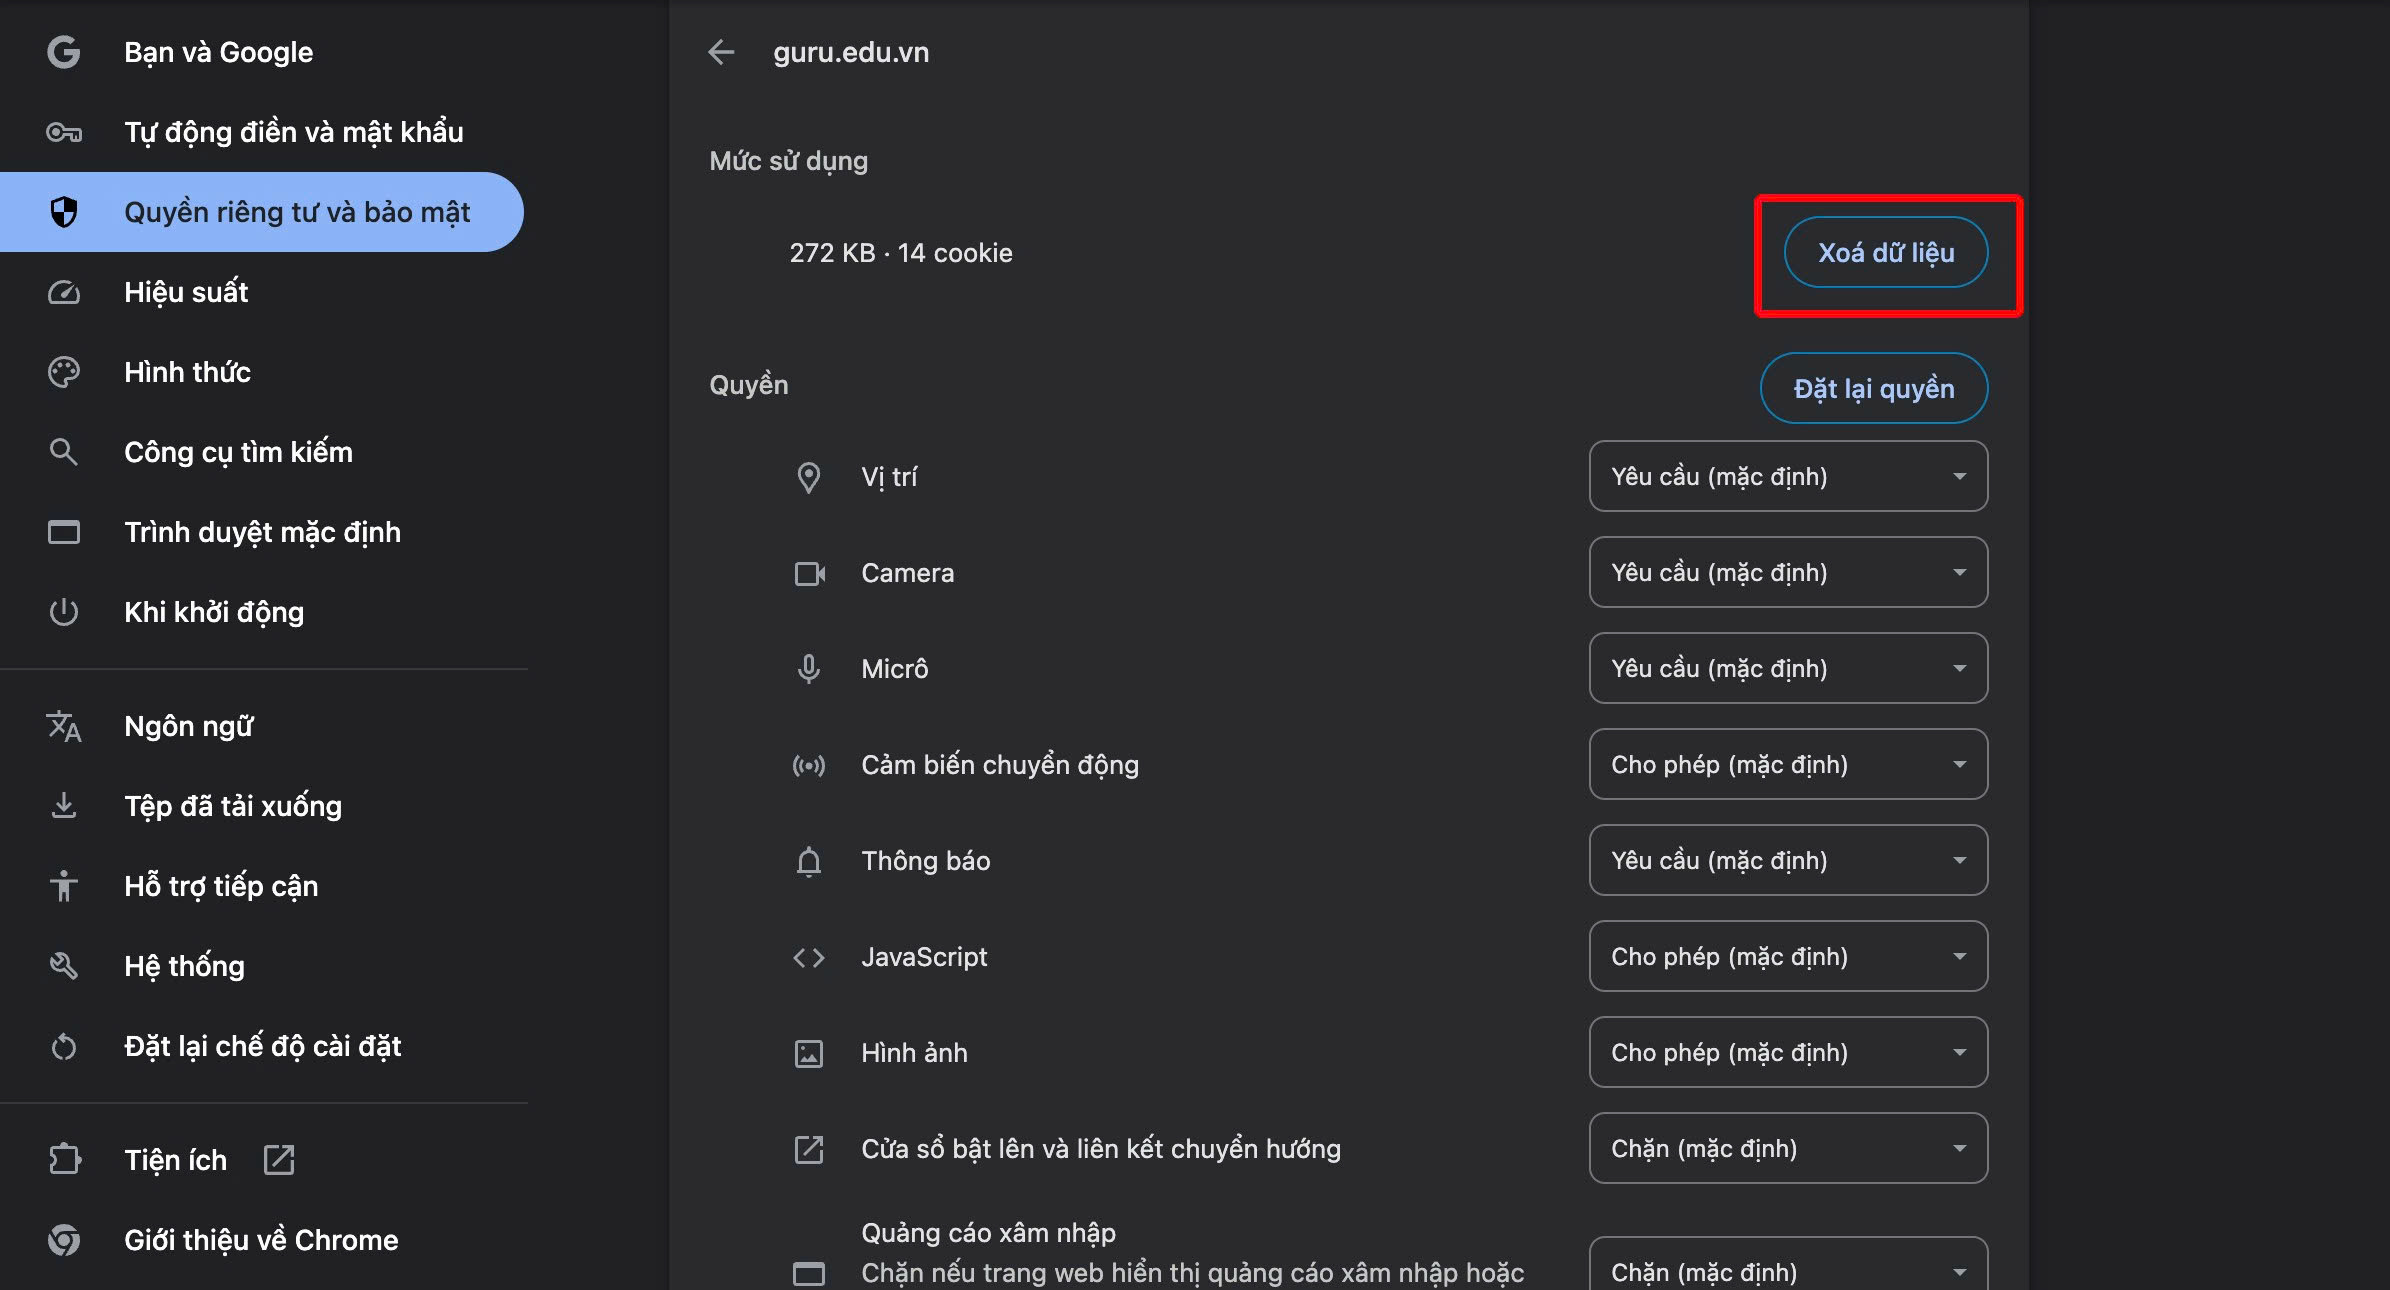Click the puzzle piece icon for Tiện ích
2390x1290 pixels.
coord(64,1160)
